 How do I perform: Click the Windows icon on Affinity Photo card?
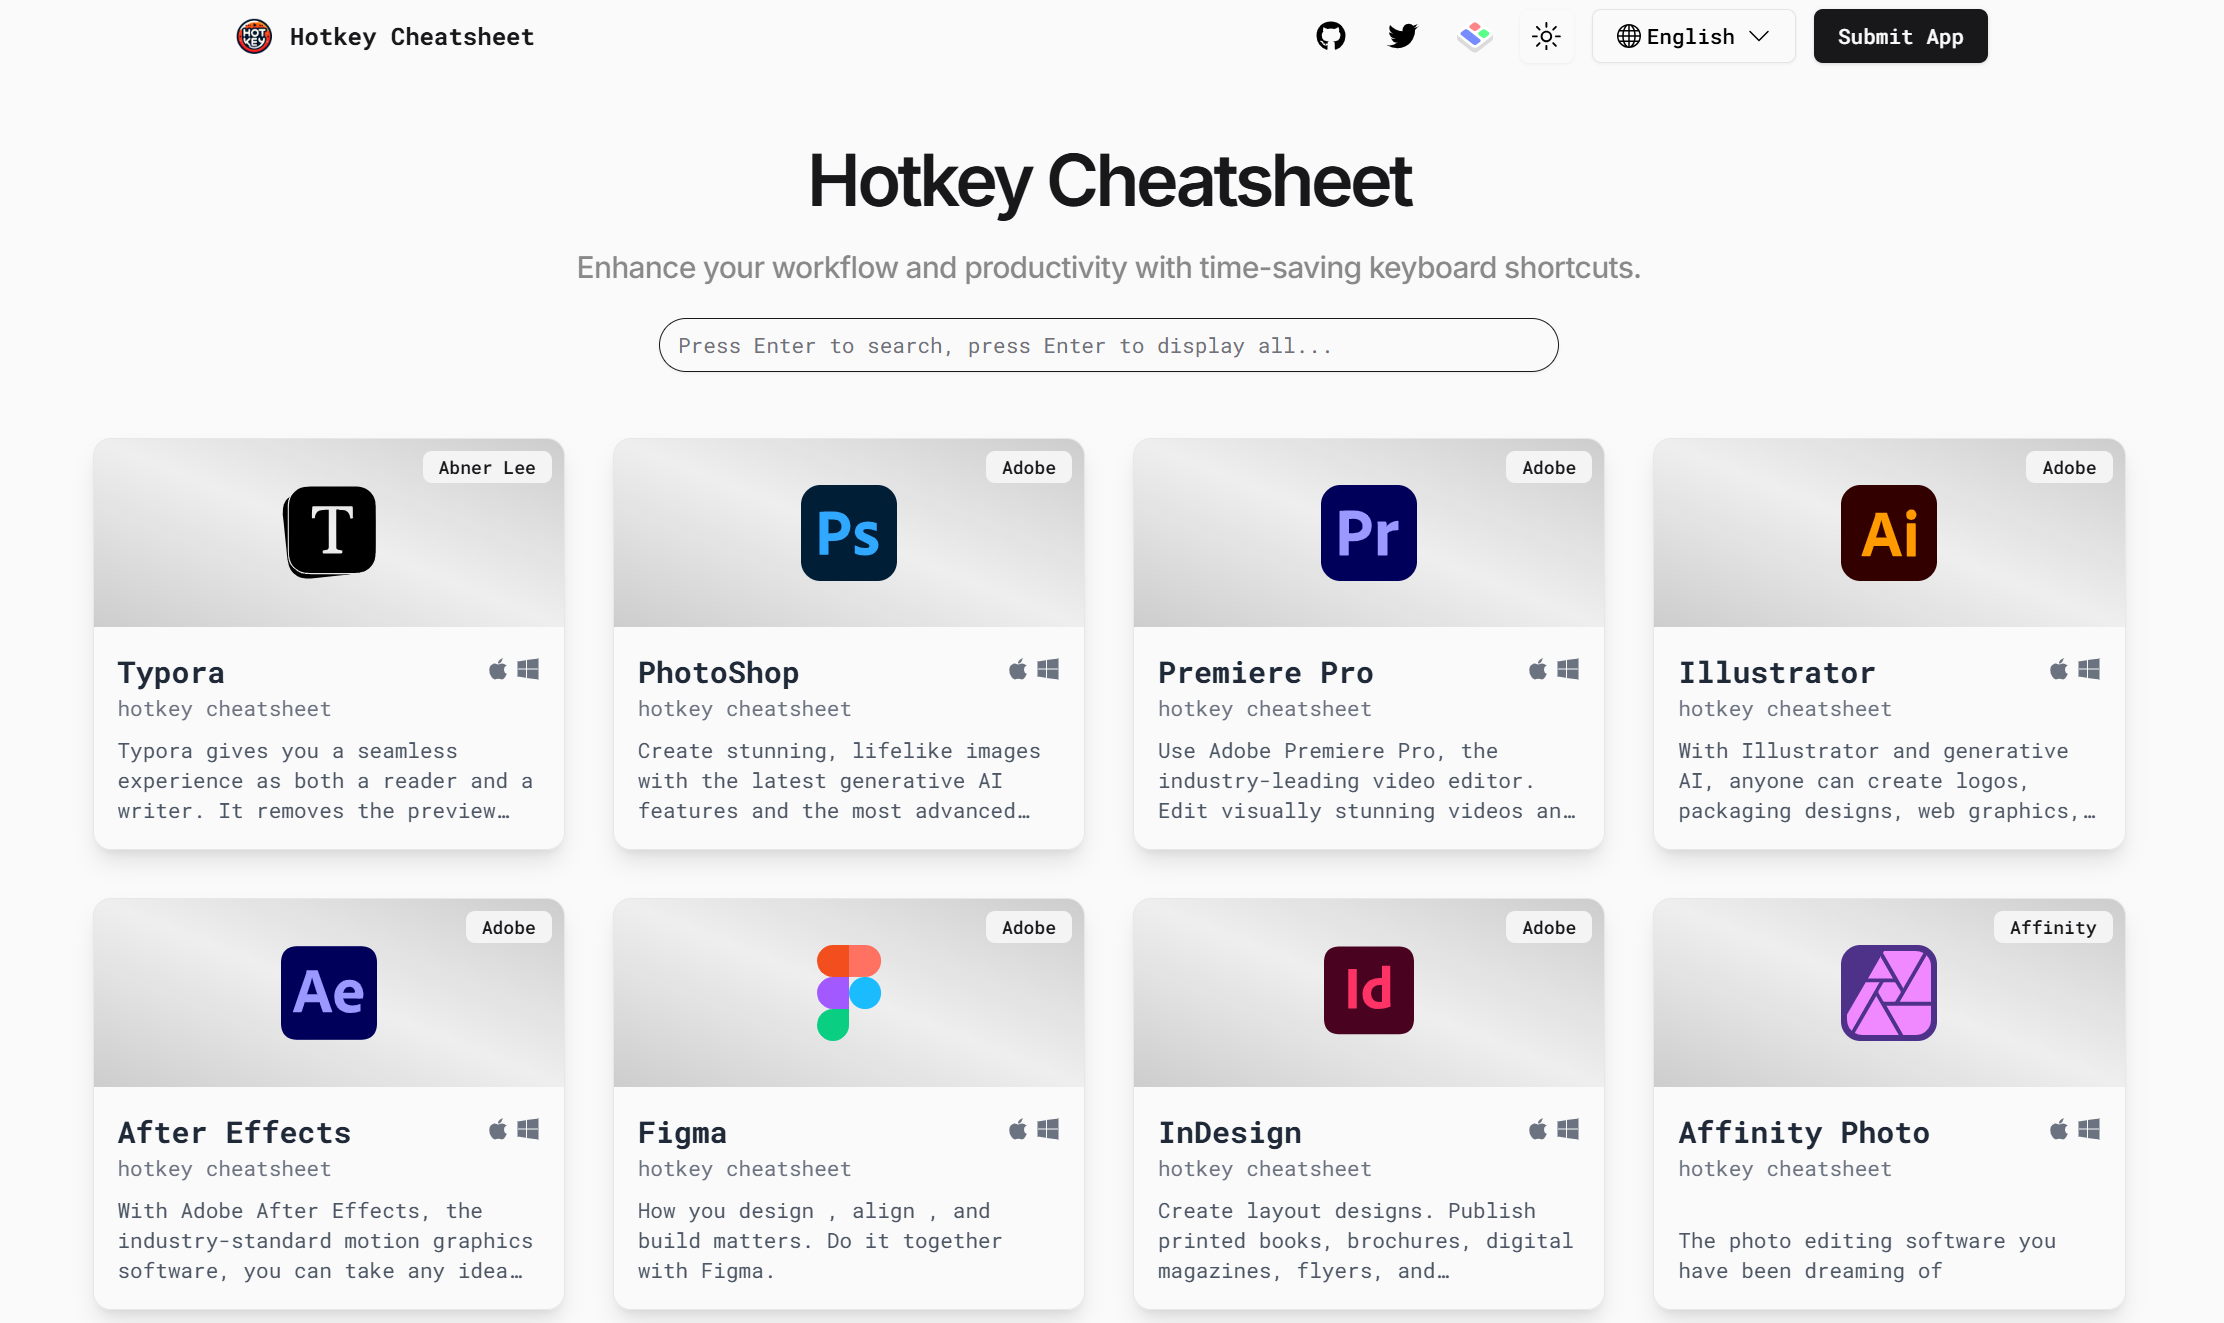pos(2089,1129)
